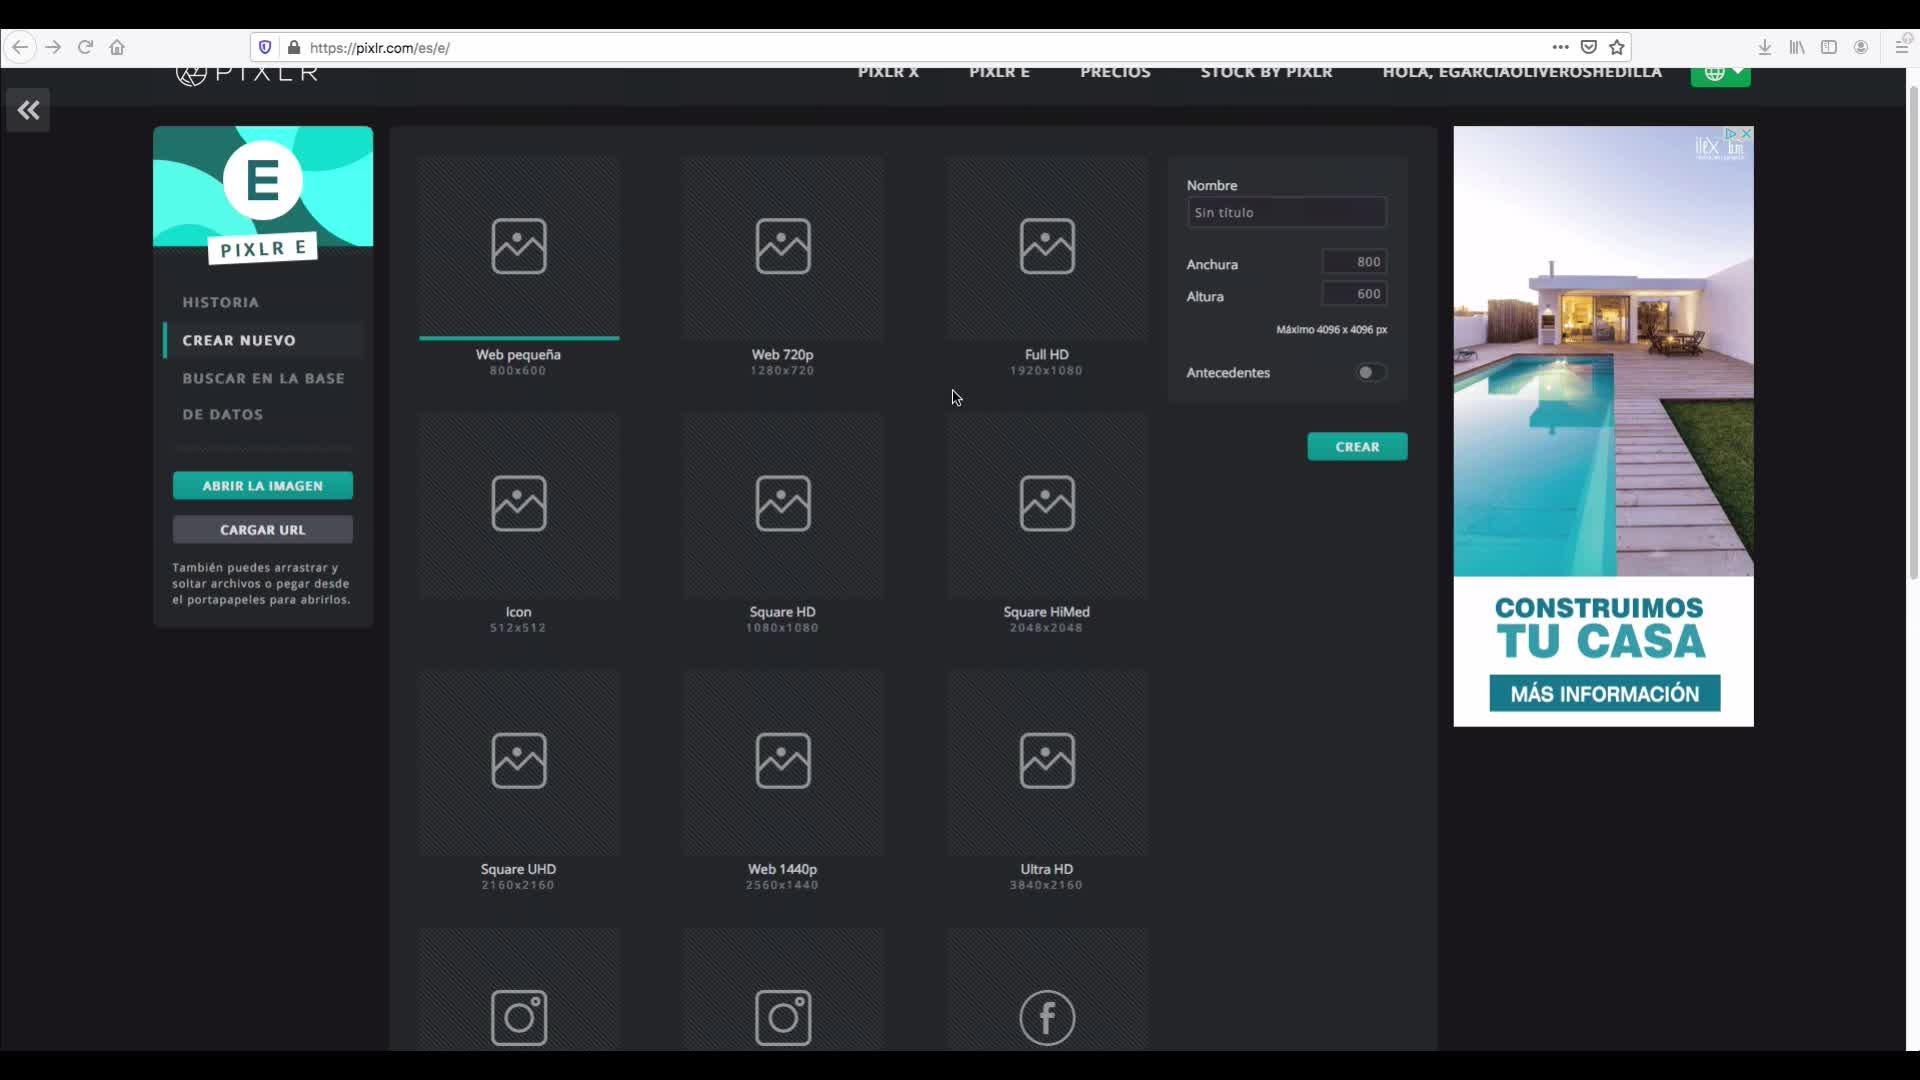
Task: Open the Firefox hamburger menu
Action: [1901, 47]
